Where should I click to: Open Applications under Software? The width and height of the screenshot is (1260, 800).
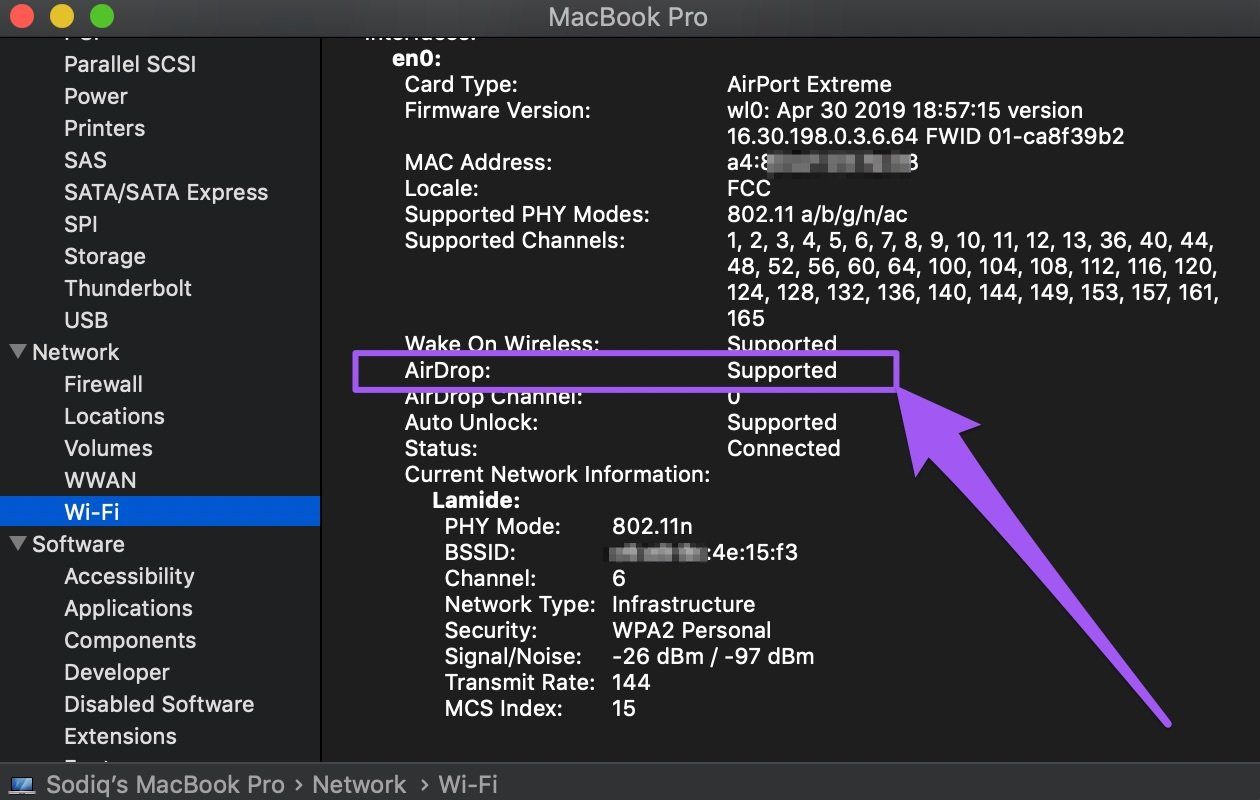tap(128, 608)
